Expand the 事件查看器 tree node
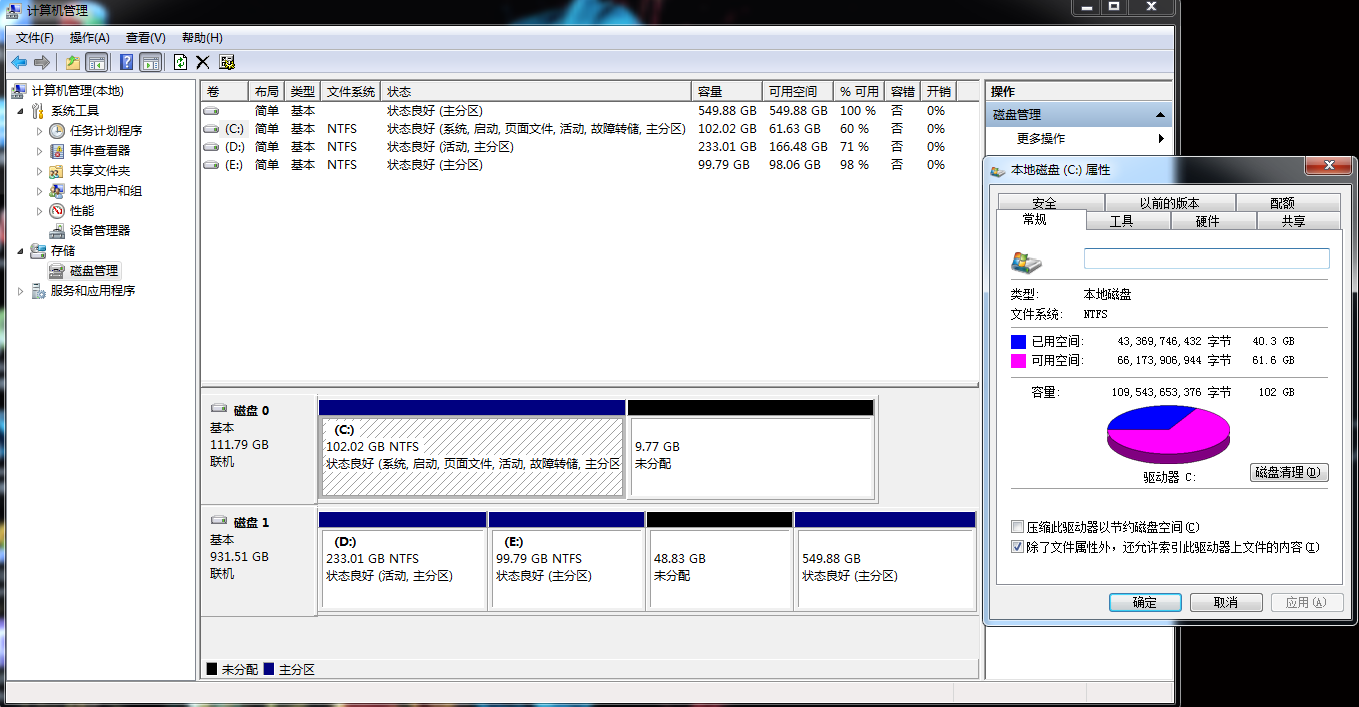 (x=40, y=151)
